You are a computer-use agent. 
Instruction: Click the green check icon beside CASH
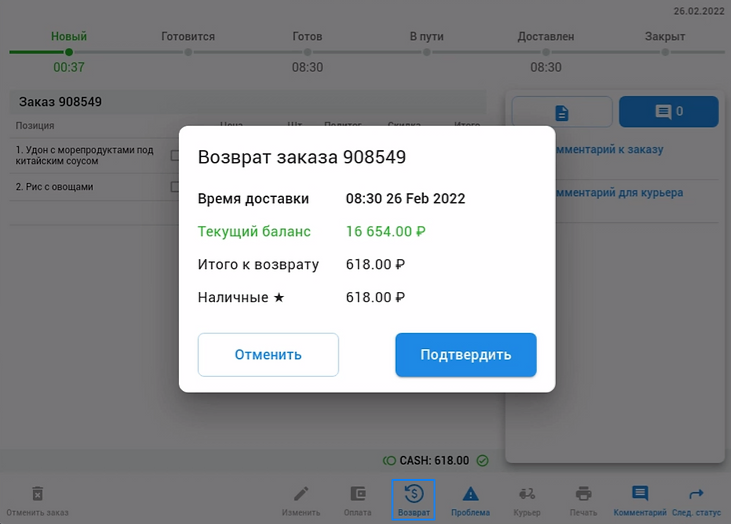coord(483,461)
